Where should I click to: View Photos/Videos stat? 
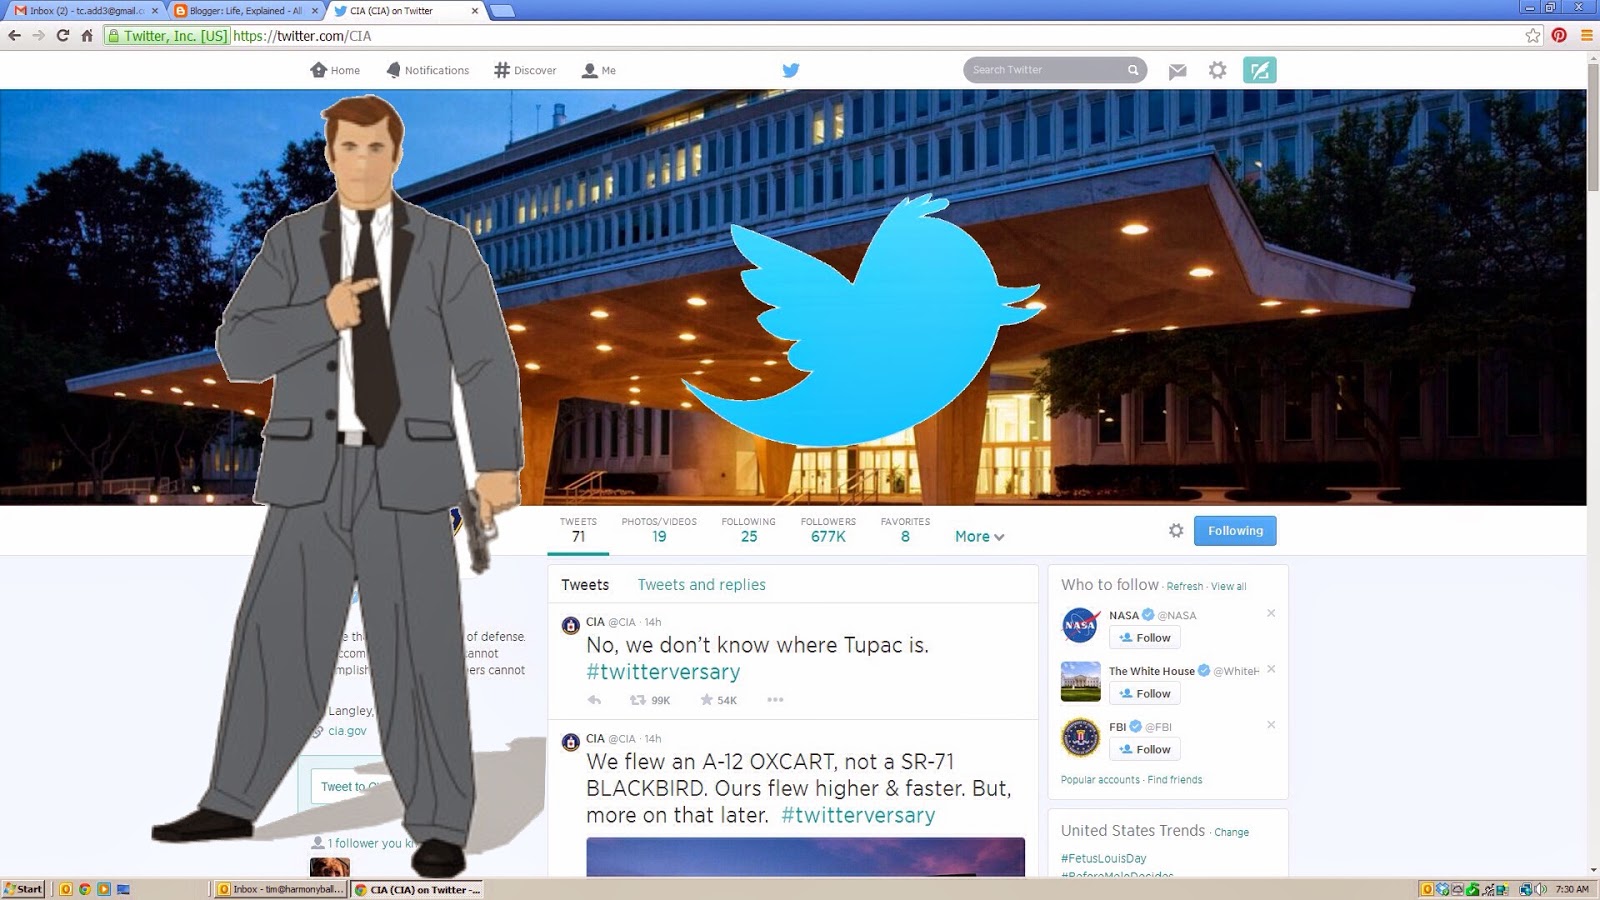point(659,530)
